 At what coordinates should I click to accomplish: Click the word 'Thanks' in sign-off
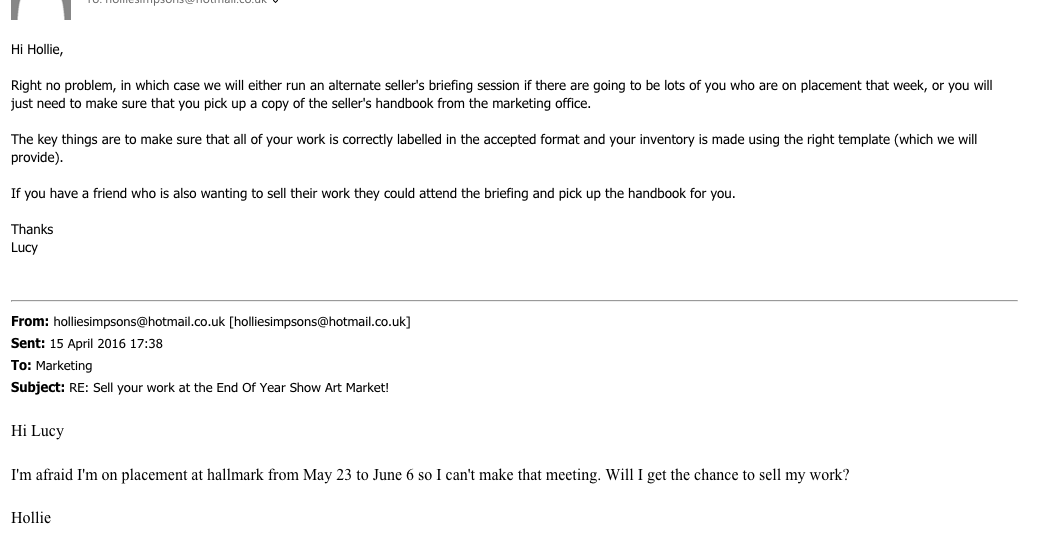point(32,229)
